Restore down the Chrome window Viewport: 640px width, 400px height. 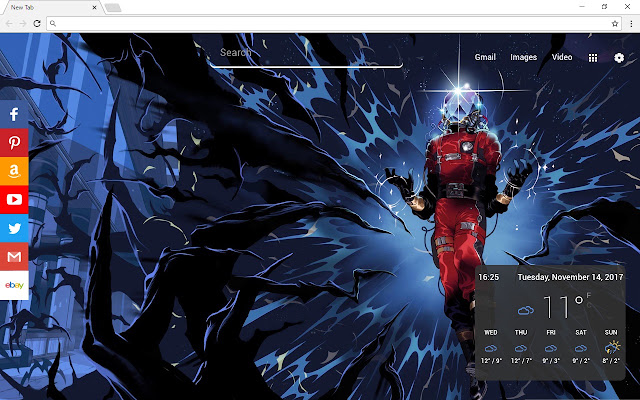tap(604, 7)
